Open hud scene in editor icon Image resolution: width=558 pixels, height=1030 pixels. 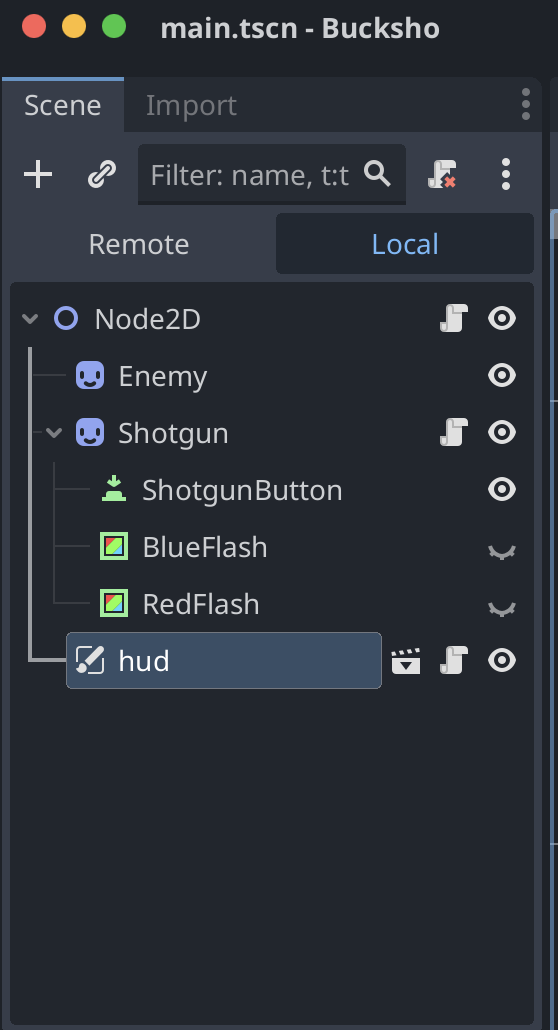pyautogui.click(x=406, y=661)
